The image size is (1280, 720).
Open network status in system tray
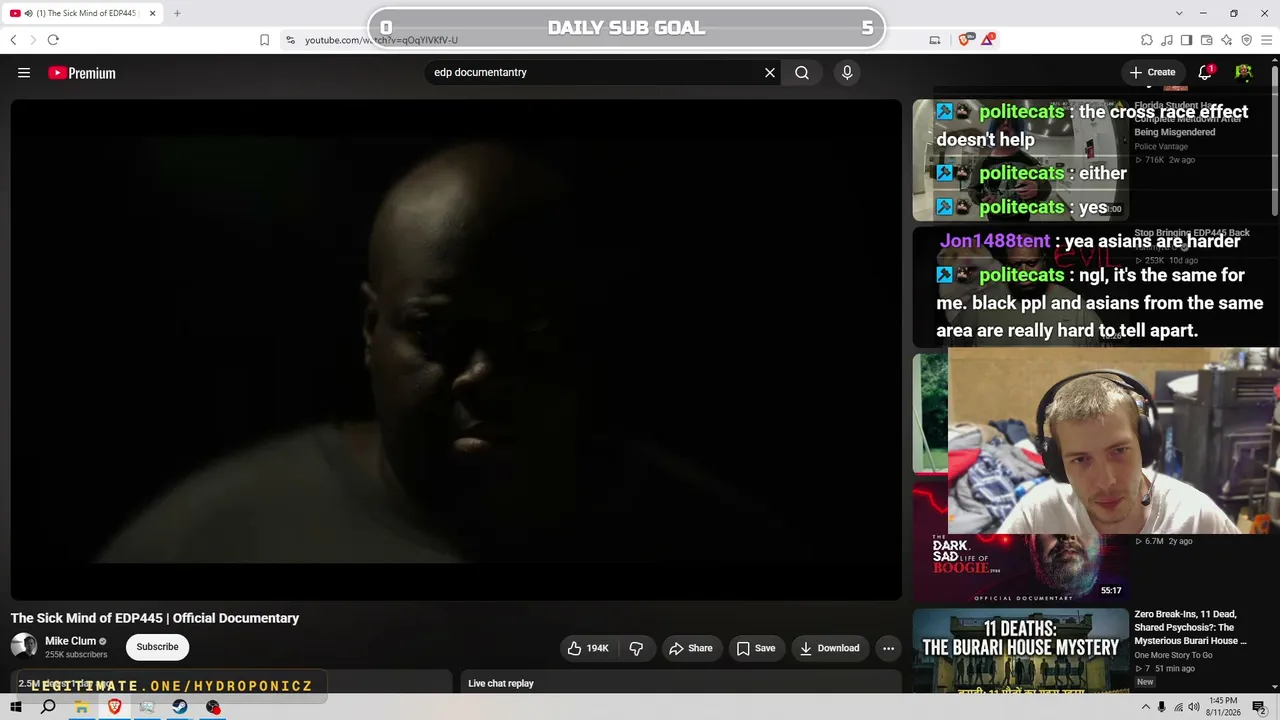point(1178,707)
